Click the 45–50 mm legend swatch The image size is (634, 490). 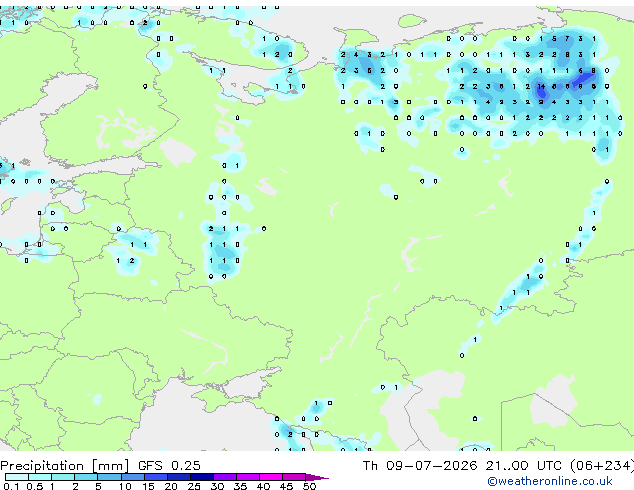(x=294, y=477)
